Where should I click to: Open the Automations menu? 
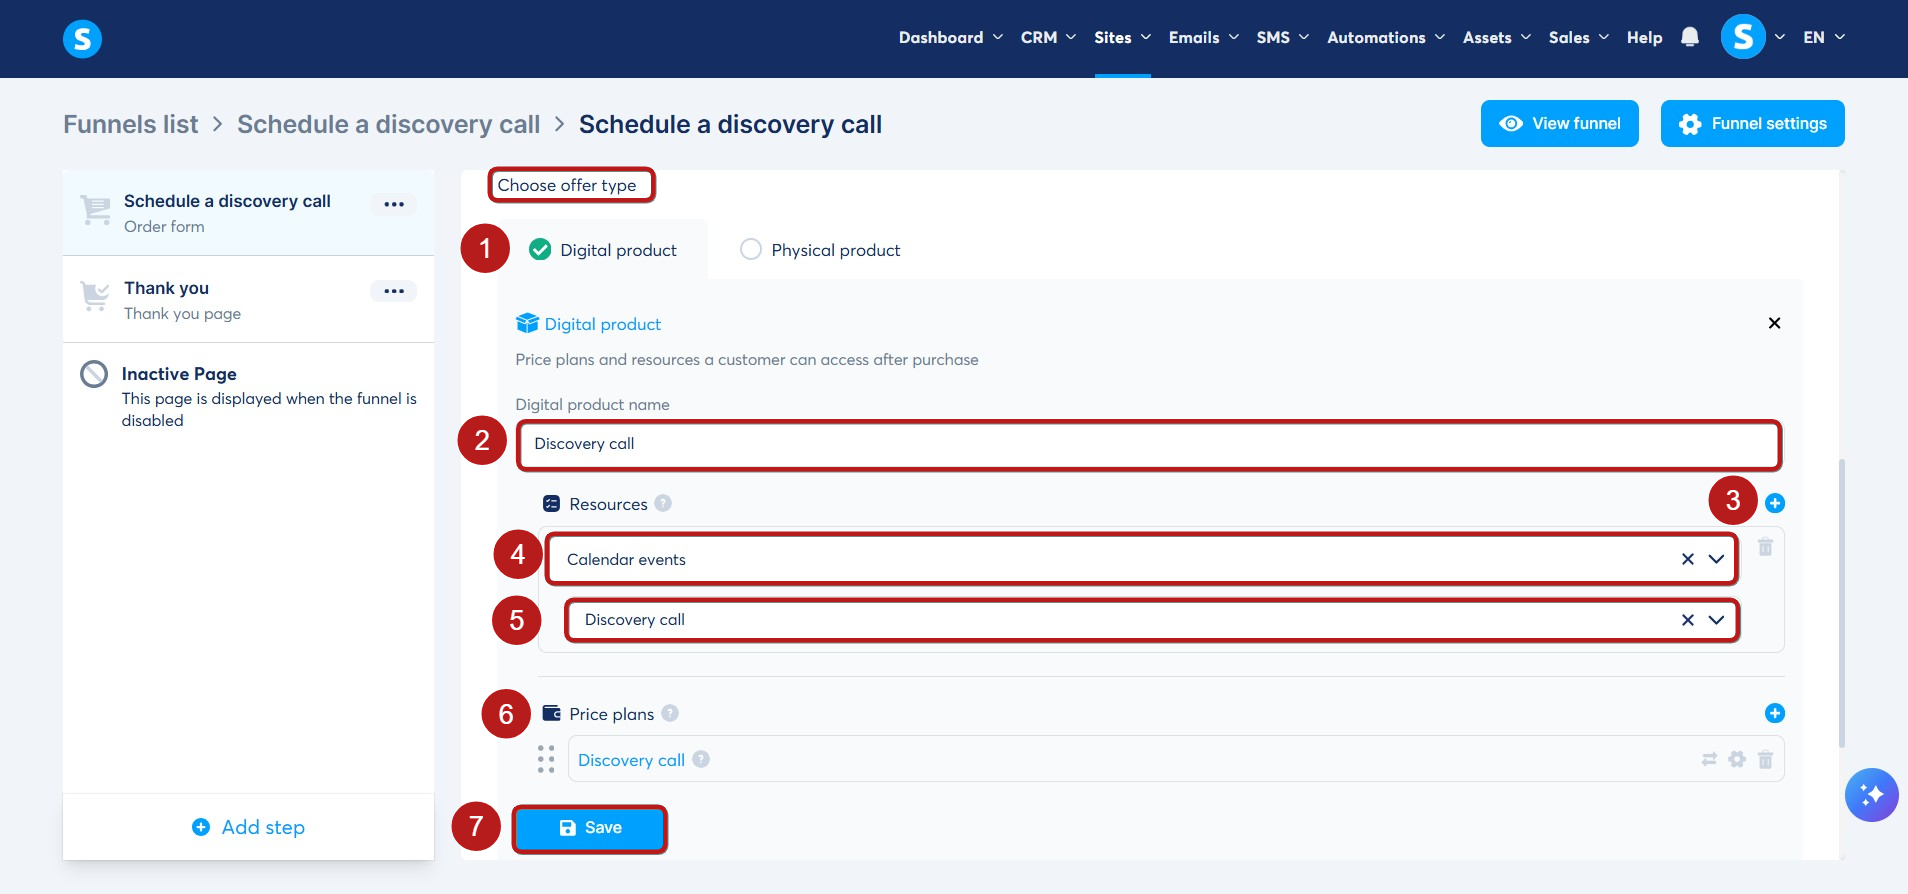pyautogui.click(x=1386, y=38)
